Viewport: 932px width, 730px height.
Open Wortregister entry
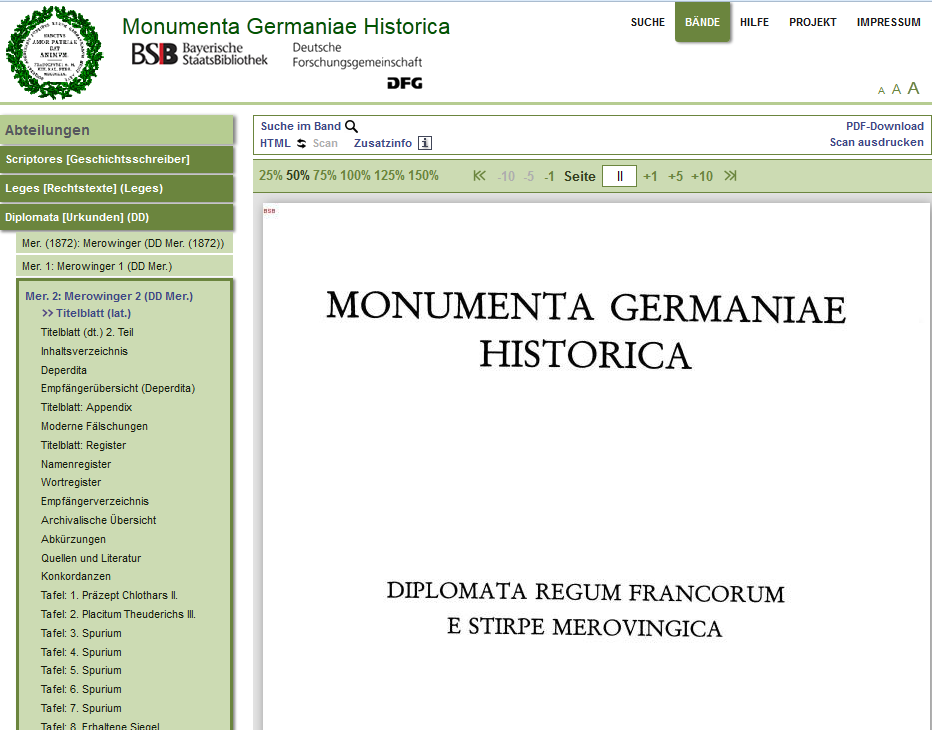click(x=71, y=482)
